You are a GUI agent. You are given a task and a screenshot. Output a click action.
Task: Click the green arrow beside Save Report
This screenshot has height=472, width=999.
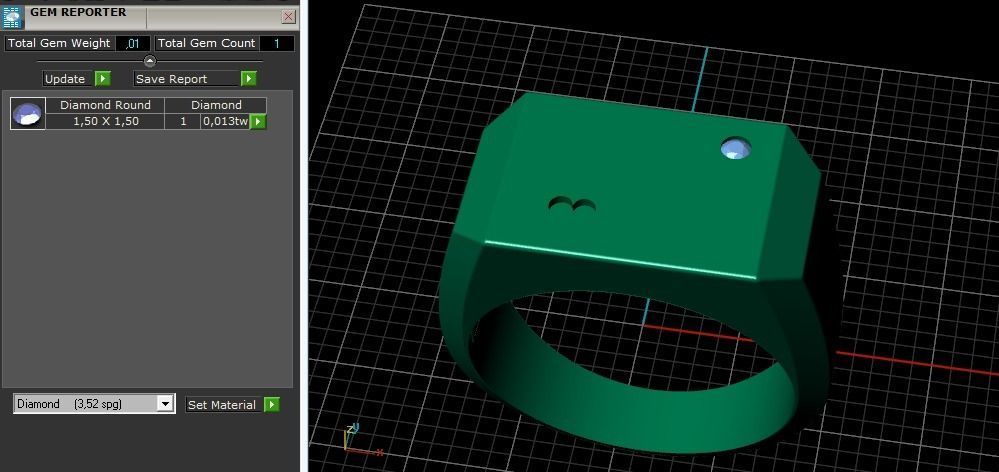click(x=248, y=79)
